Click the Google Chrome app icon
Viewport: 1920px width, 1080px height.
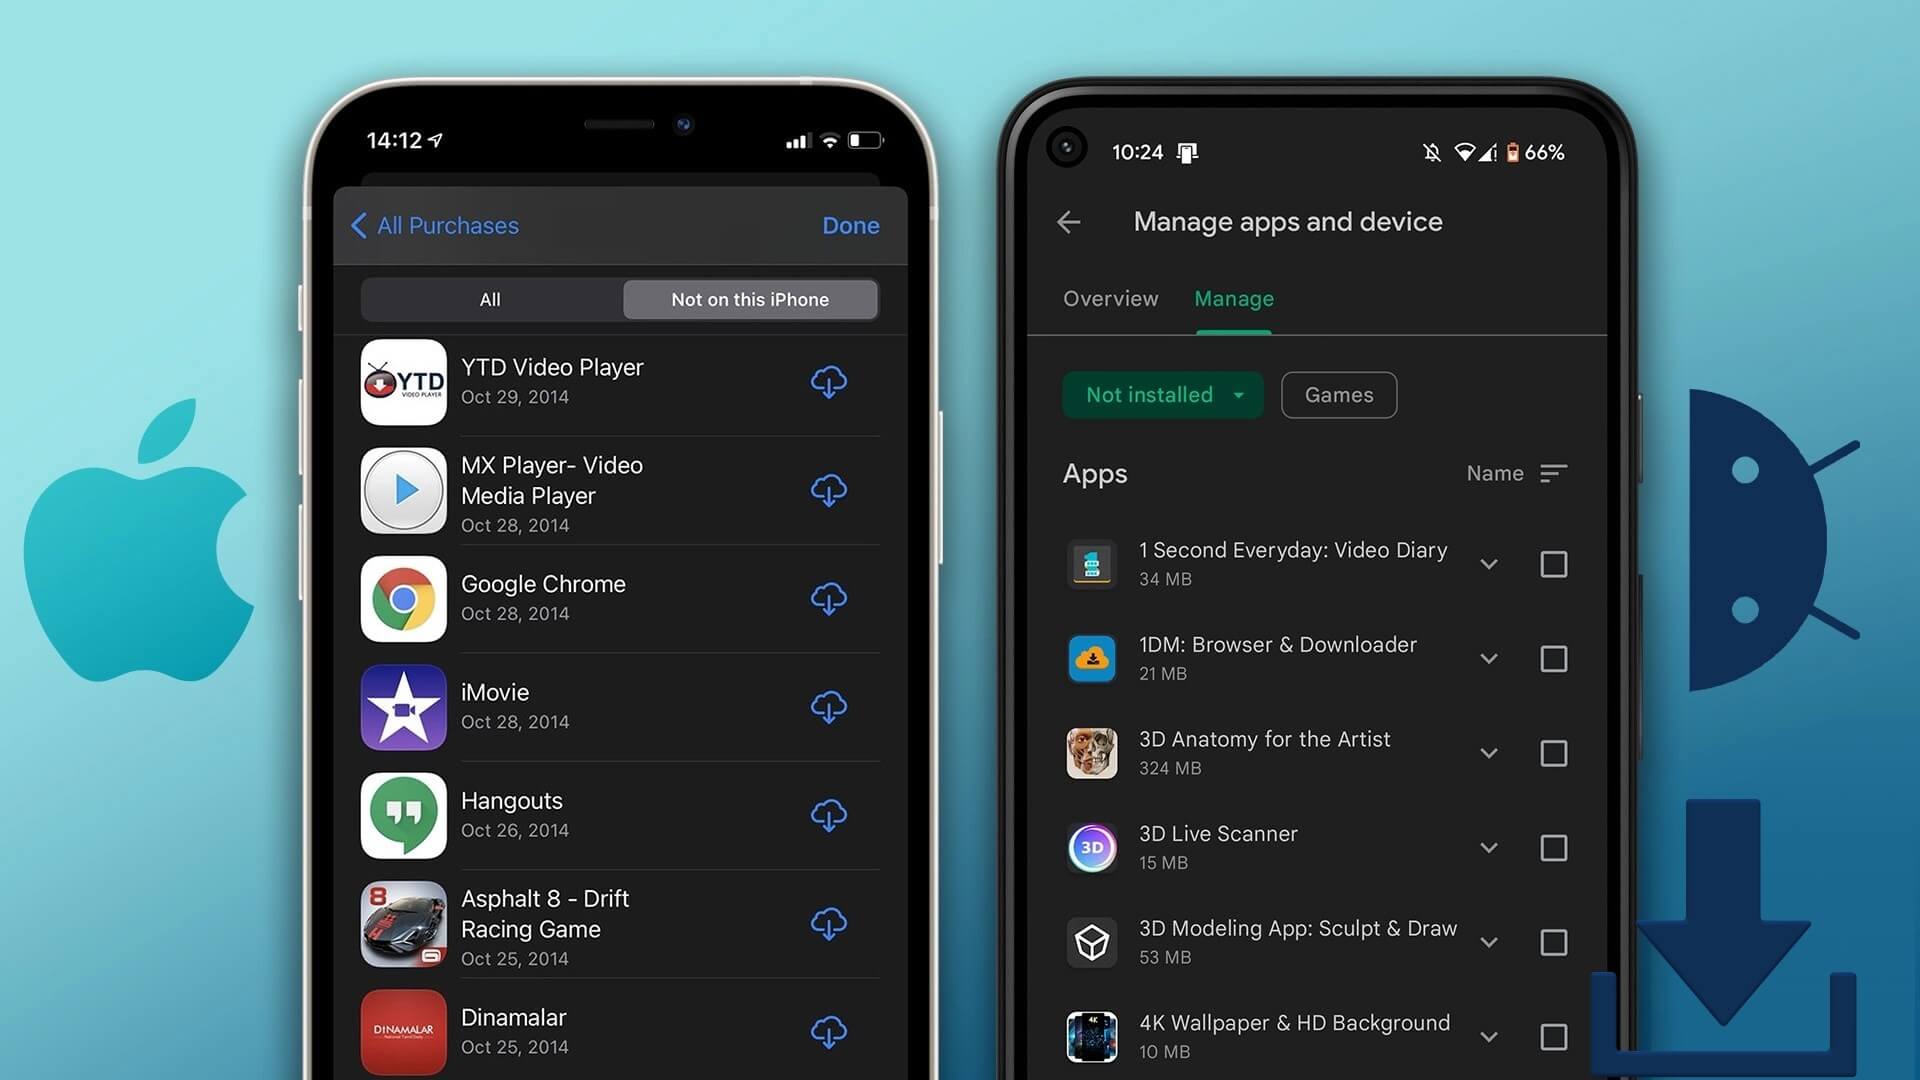[404, 597]
